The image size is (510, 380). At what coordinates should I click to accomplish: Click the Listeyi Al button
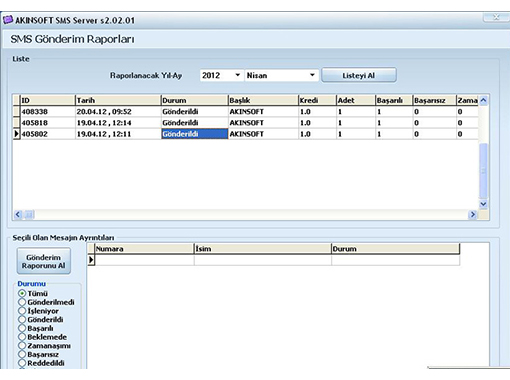pos(359,75)
